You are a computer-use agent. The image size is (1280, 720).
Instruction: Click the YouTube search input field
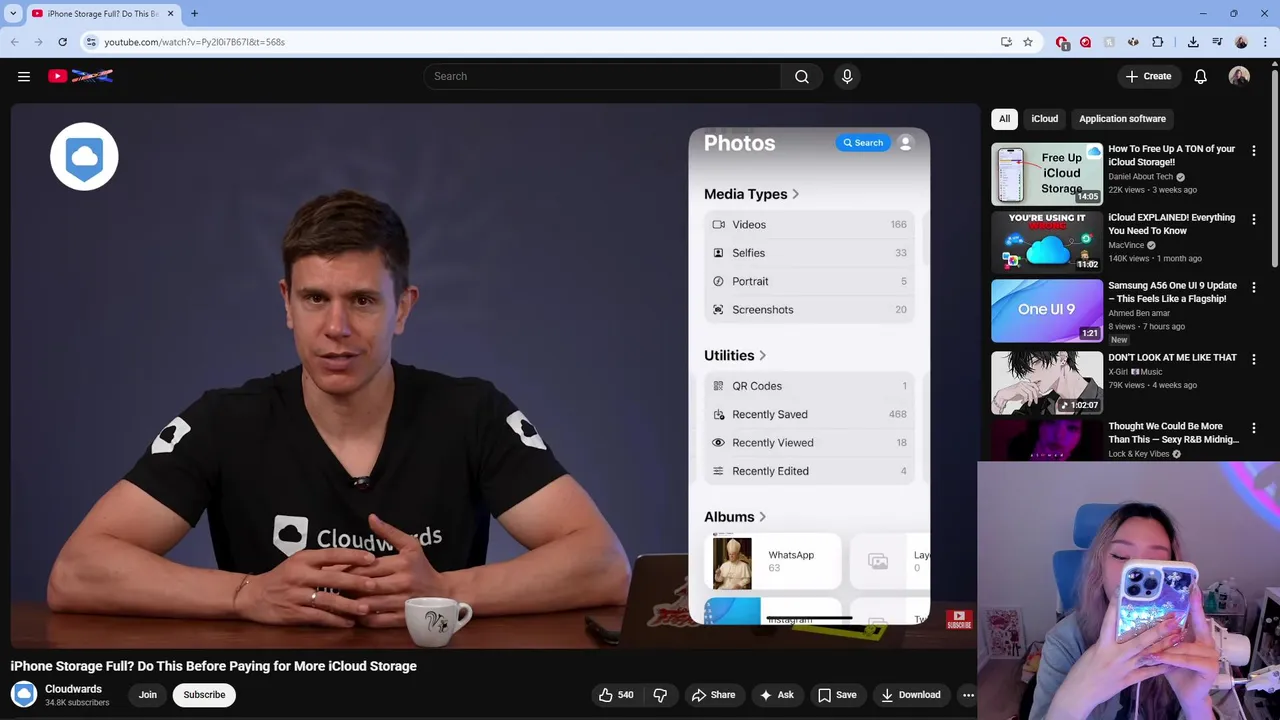[x=603, y=76]
